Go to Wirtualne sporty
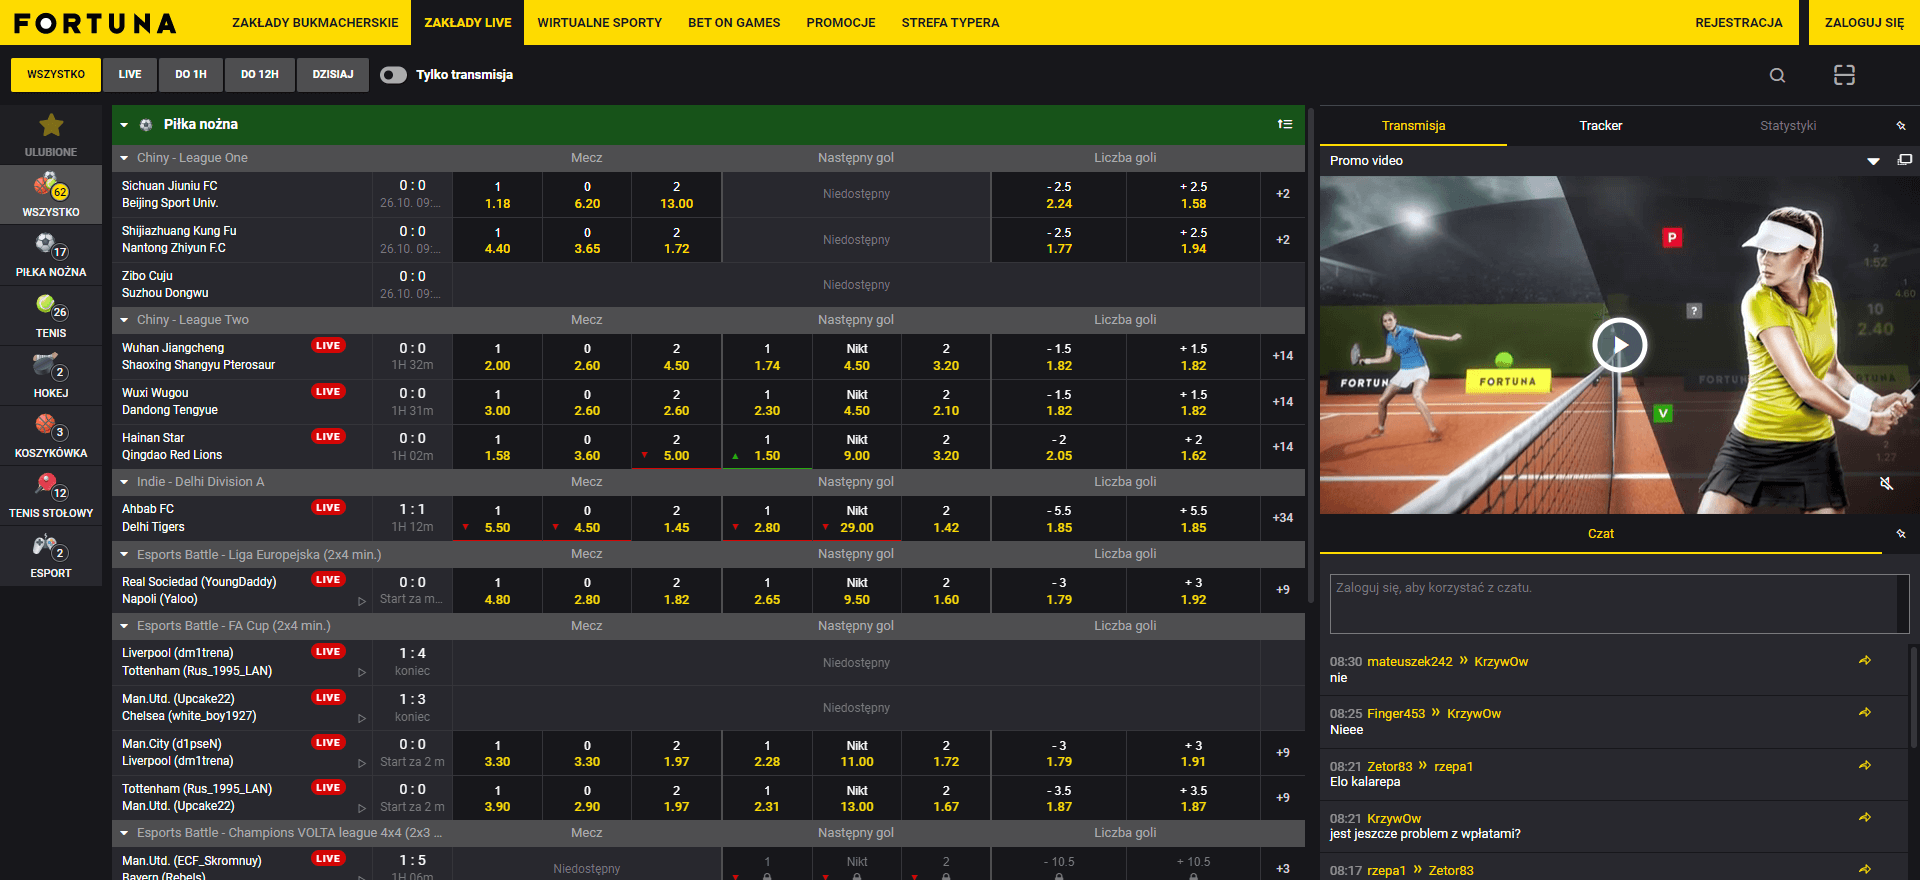Image resolution: width=1920 pixels, height=880 pixels. 600,23
